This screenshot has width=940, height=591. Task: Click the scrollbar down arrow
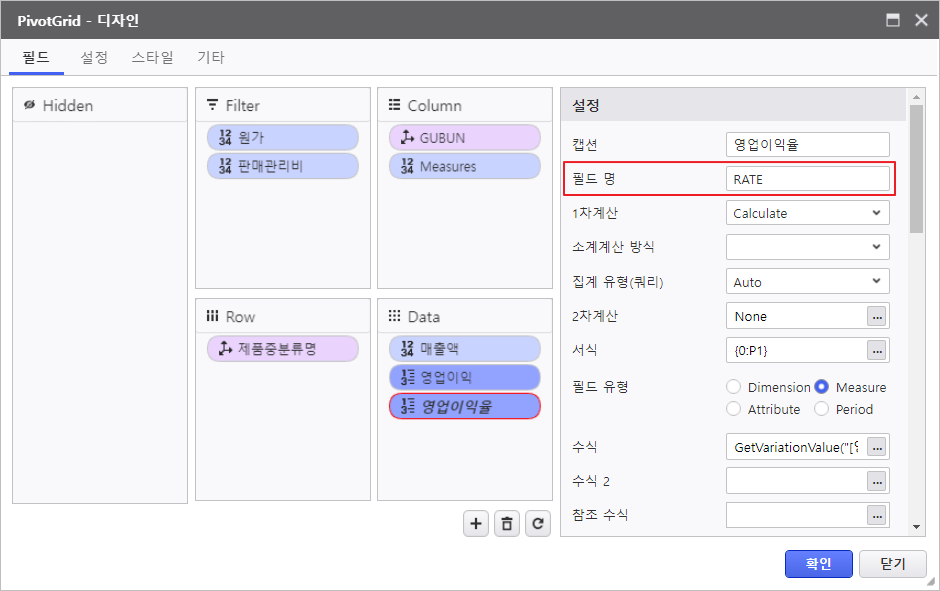point(916,527)
